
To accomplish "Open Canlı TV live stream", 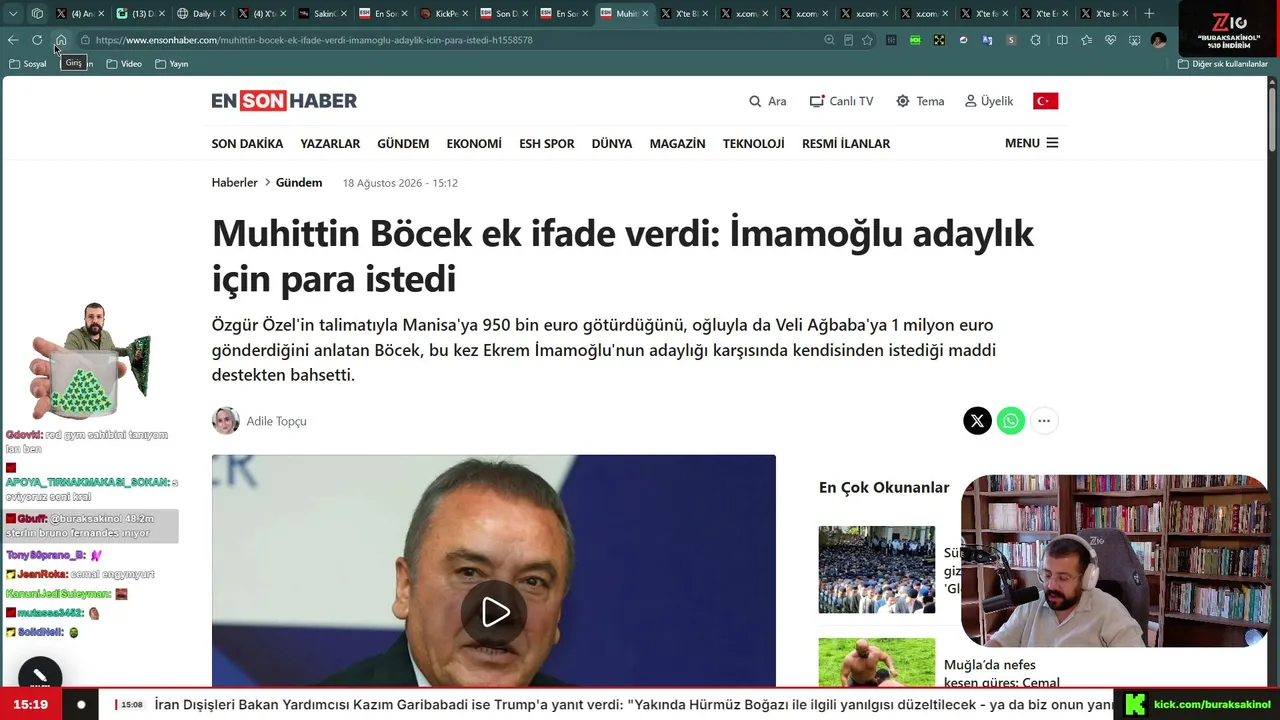I will click(x=841, y=101).
